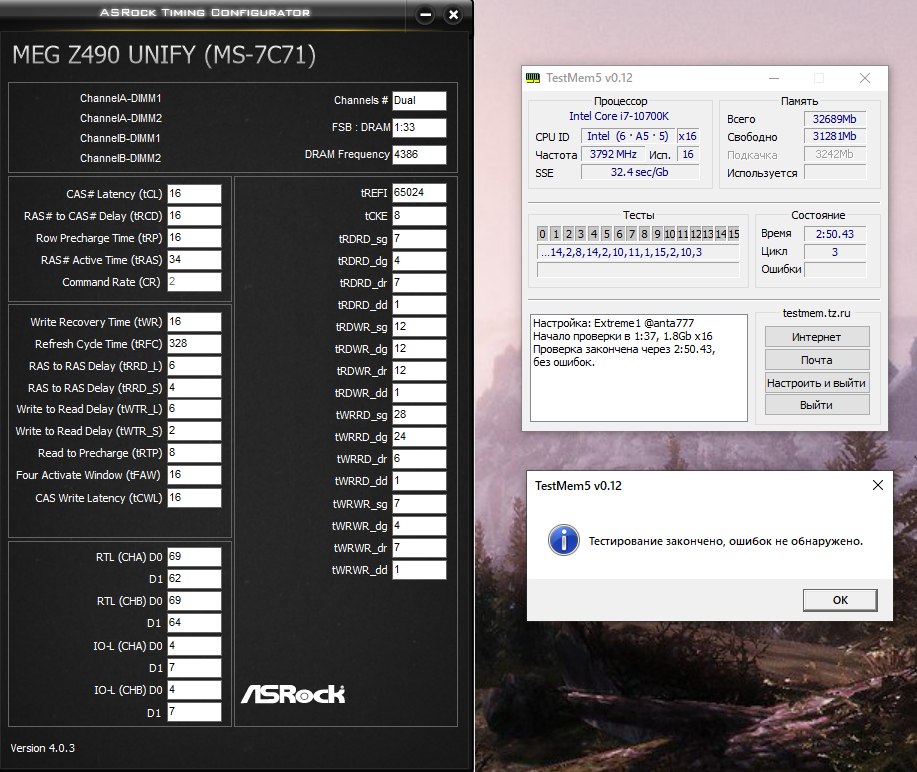This screenshot has width=917, height=772.
Task: Click the tWRWR_sg value field
Action: coord(419,504)
